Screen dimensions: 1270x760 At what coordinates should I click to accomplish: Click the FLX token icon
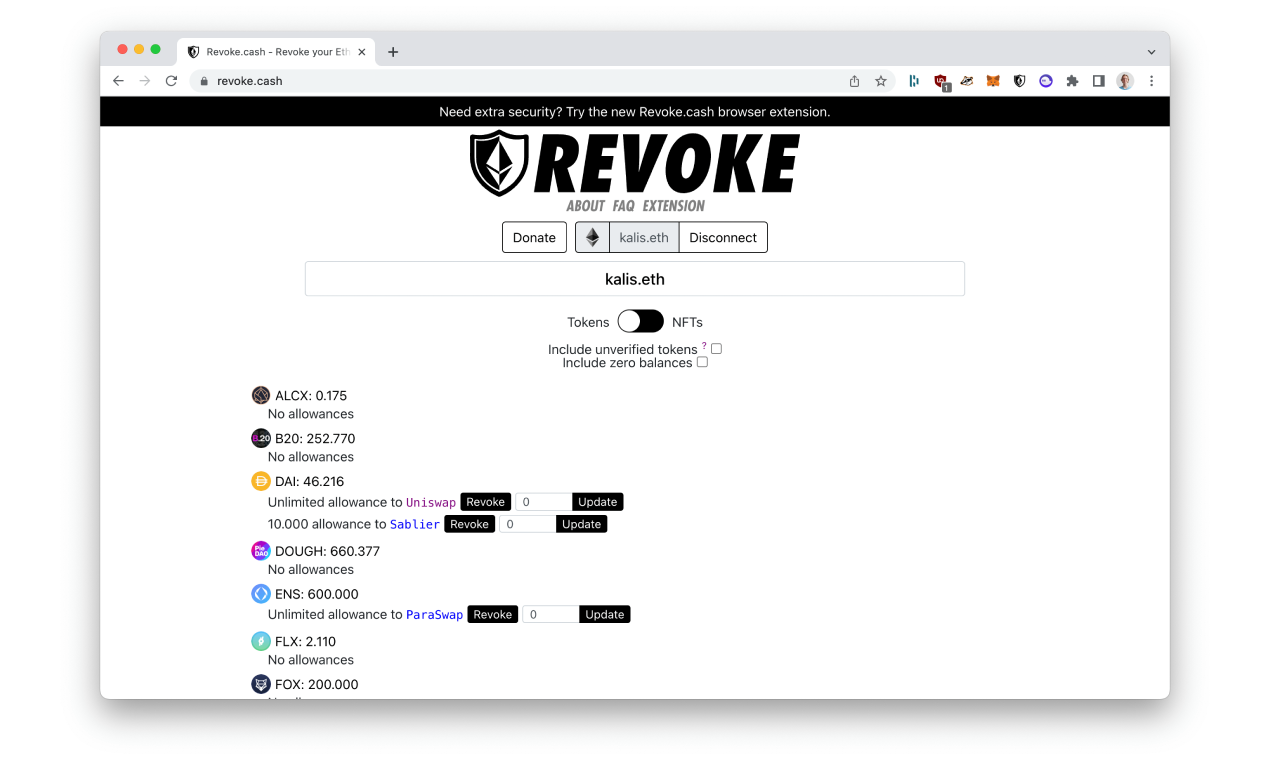pyautogui.click(x=261, y=641)
